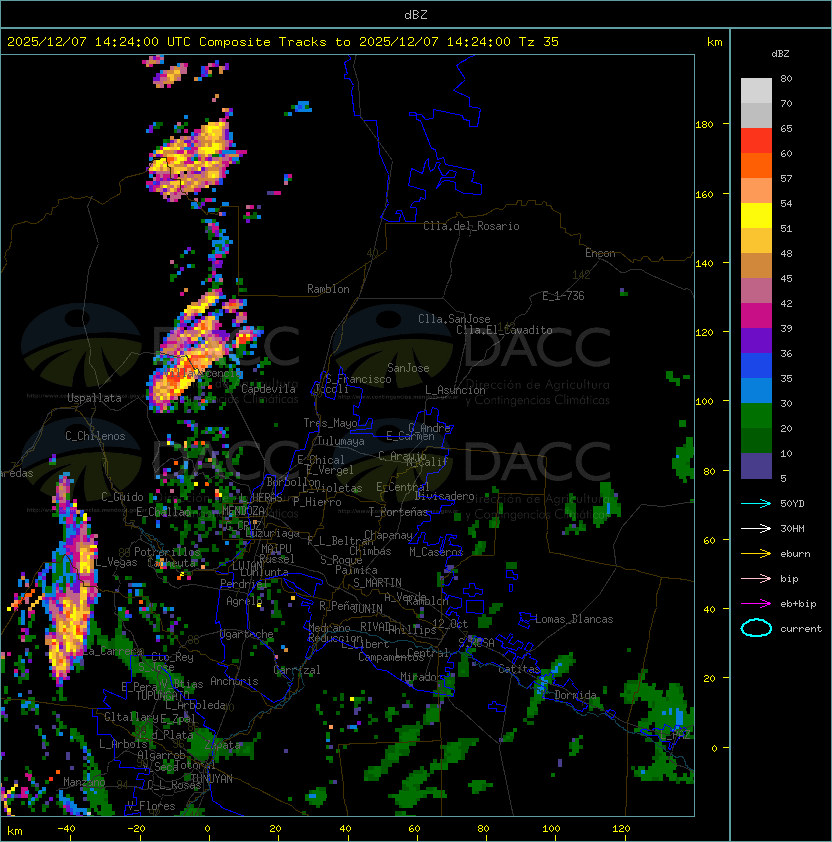Viewport: 832px width, 842px height.
Task: Pick the purple 36-39 dBZ swatch
Action: click(x=756, y=340)
